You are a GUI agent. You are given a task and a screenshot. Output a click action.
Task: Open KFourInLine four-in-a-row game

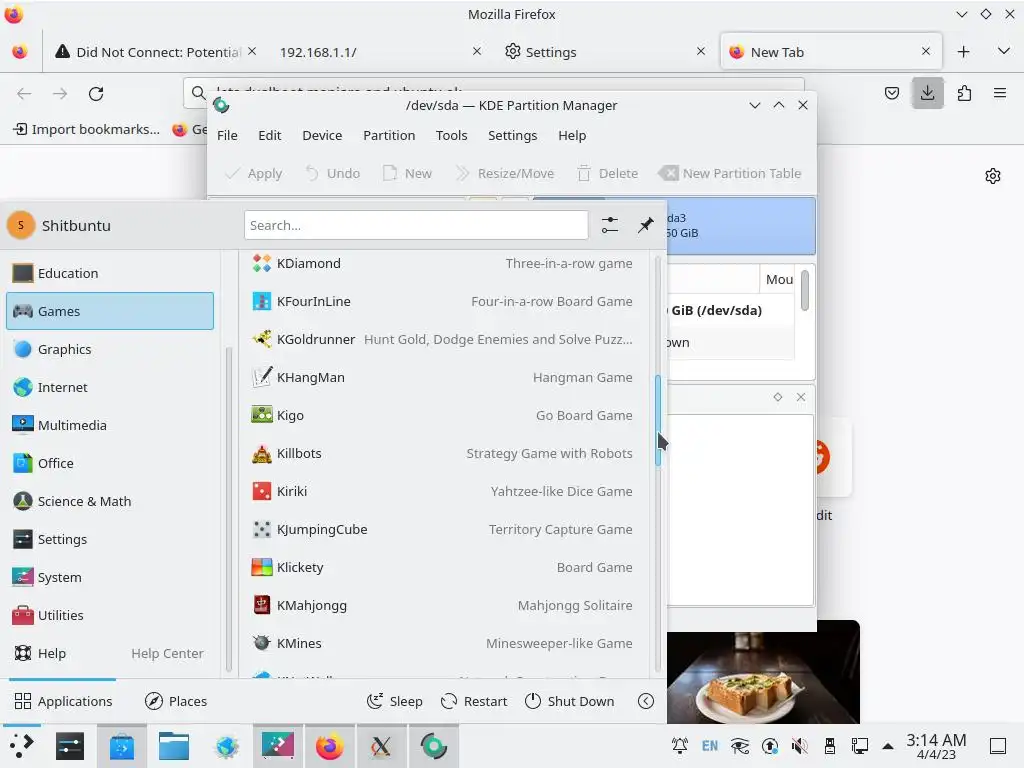[x=442, y=301]
